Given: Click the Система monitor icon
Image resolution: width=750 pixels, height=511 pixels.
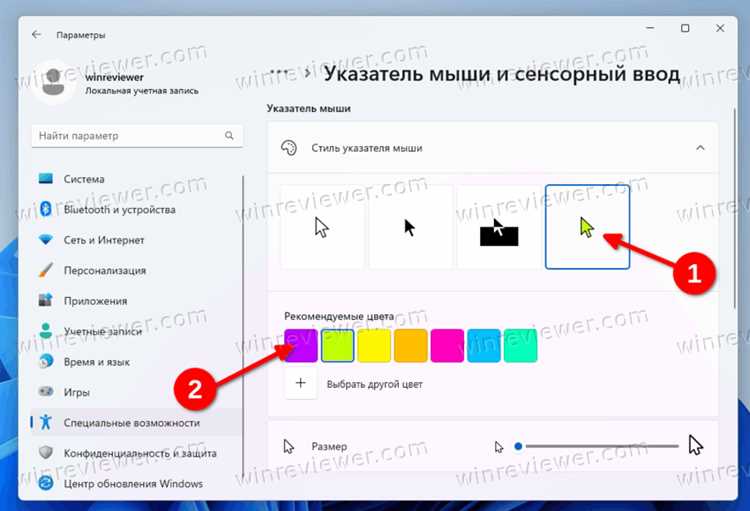Looking at the screenshot, I should coord(46,178).
